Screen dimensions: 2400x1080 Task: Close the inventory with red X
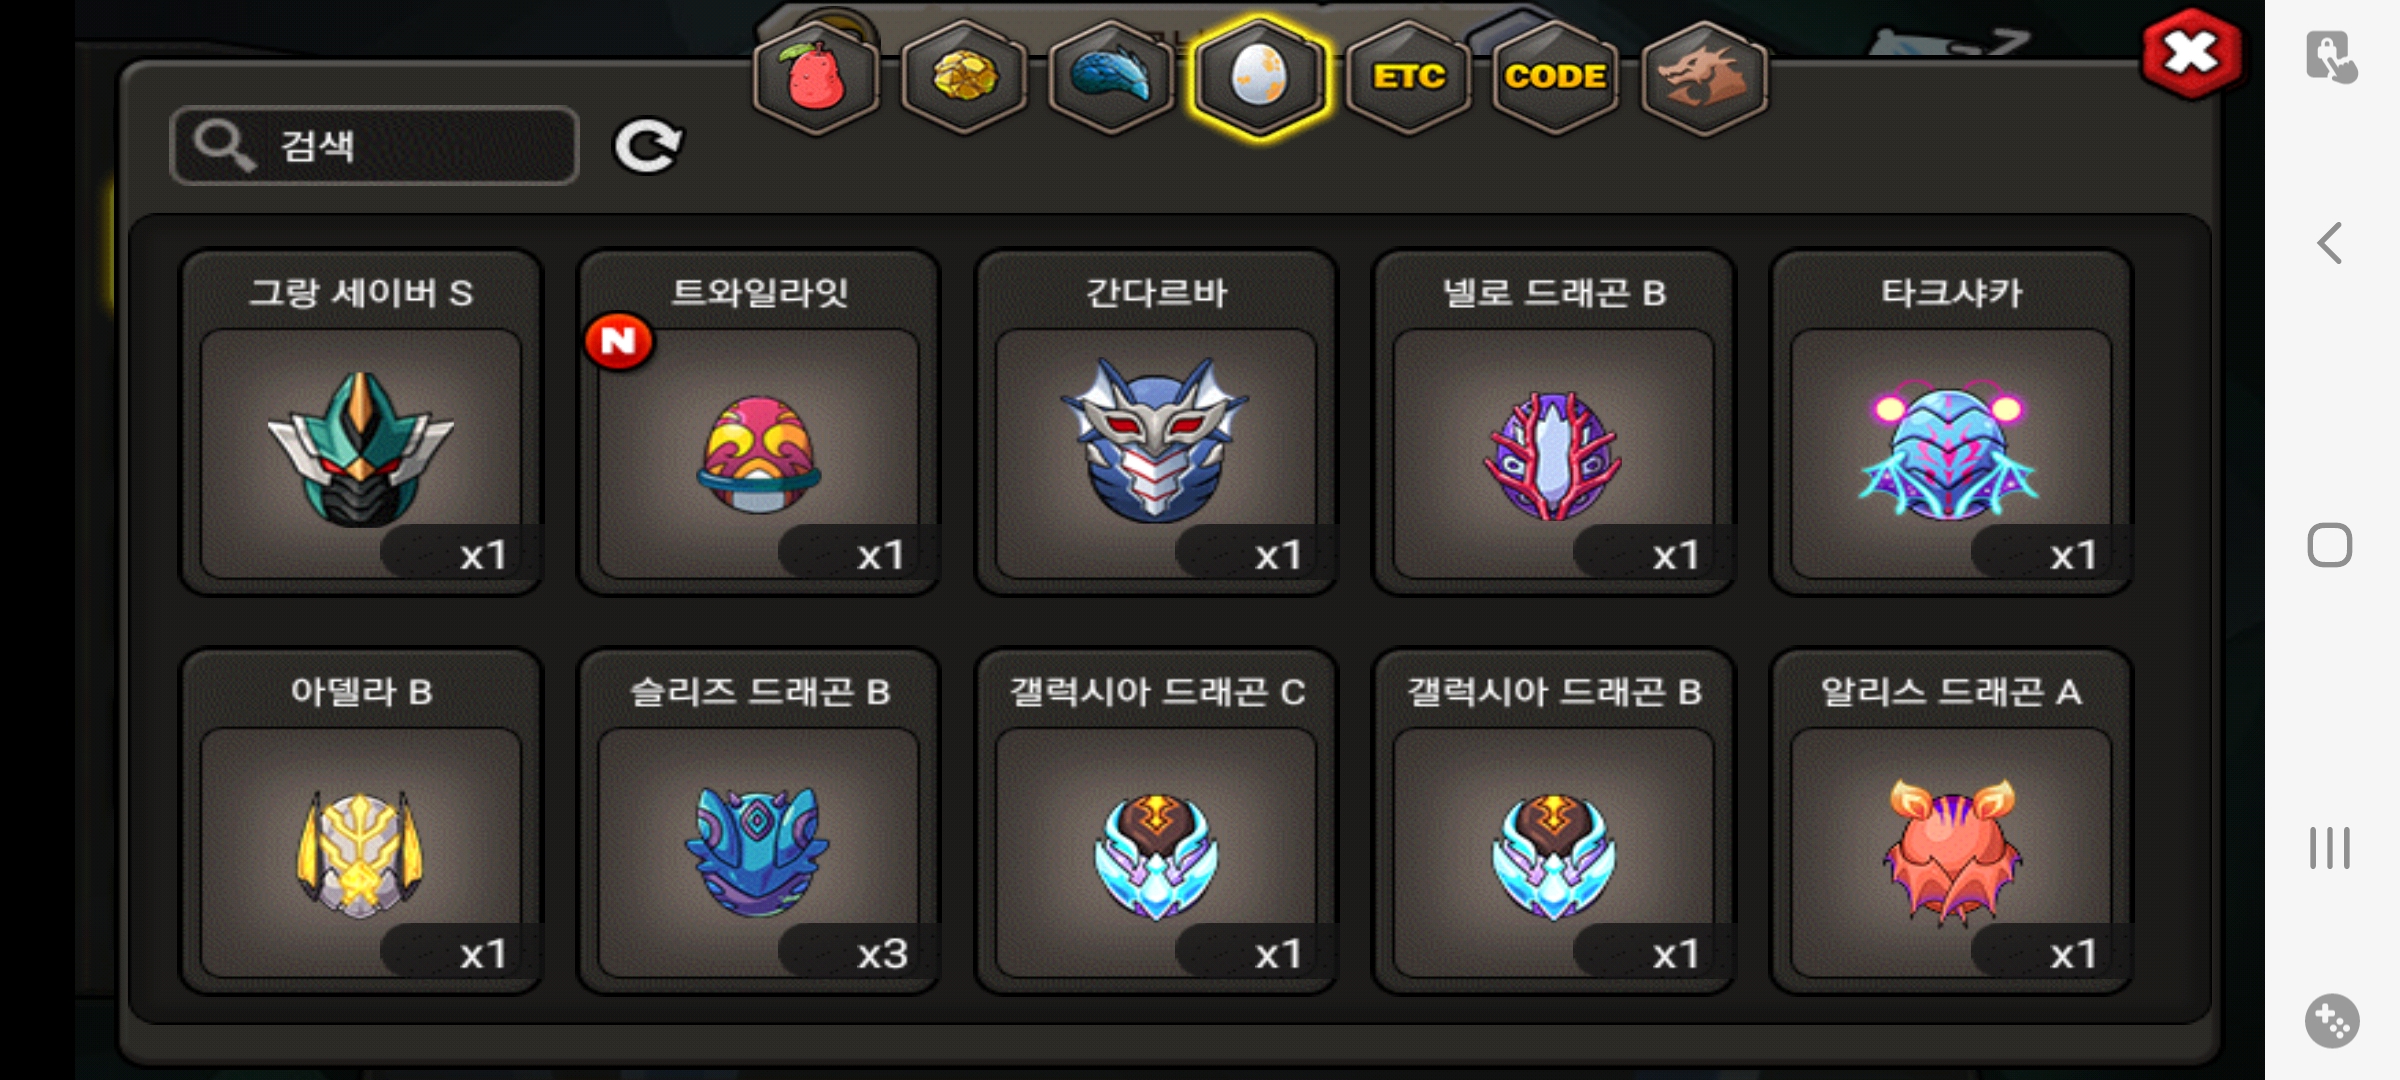coord(2191,54)
